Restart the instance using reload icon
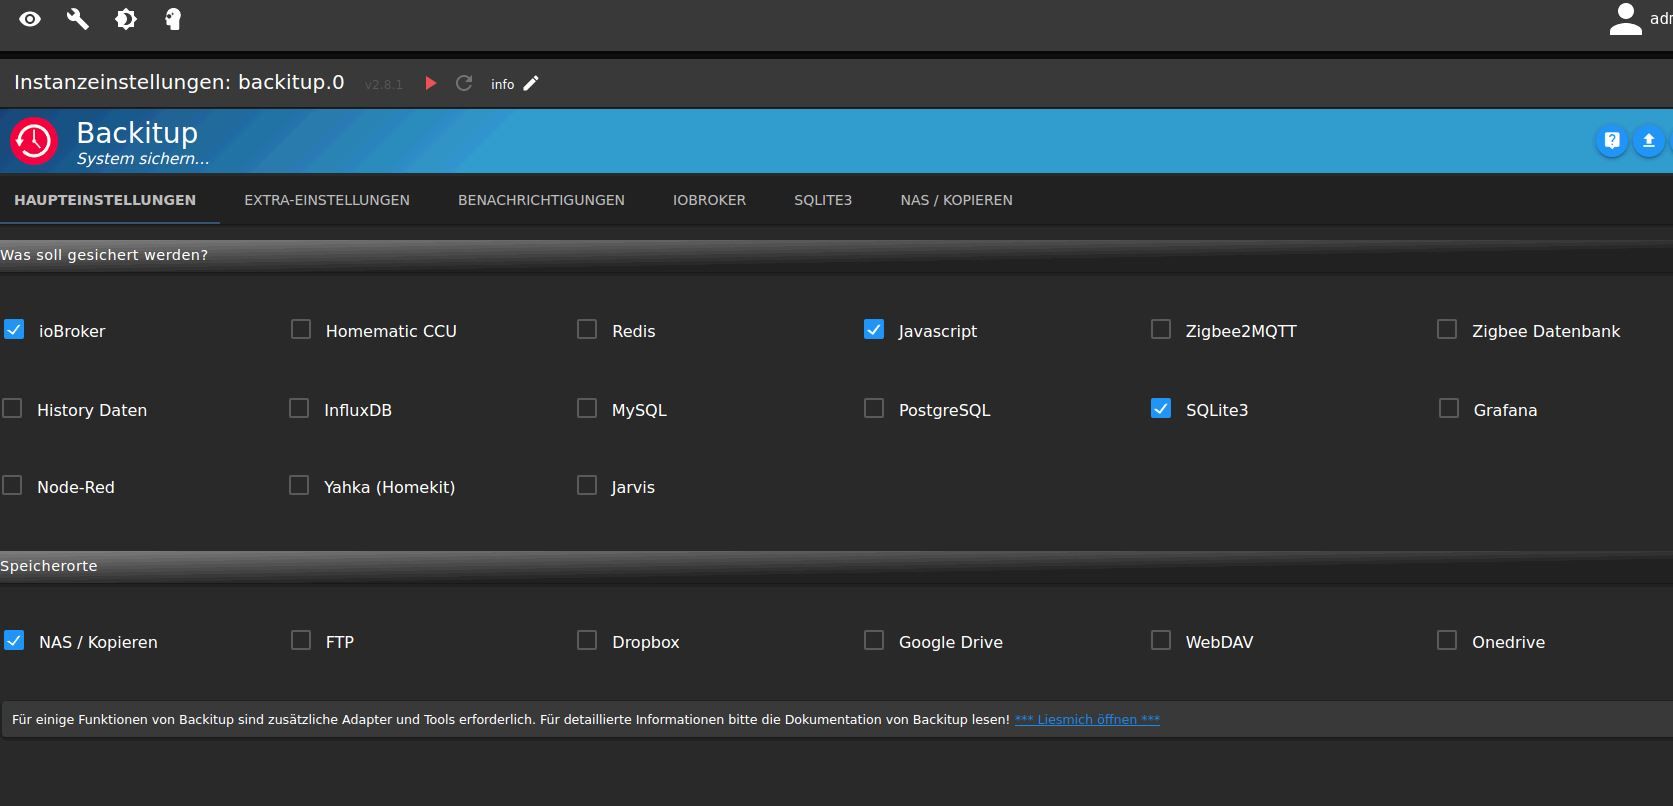Viewport: 1673px width, 806px height. (464, 83)
